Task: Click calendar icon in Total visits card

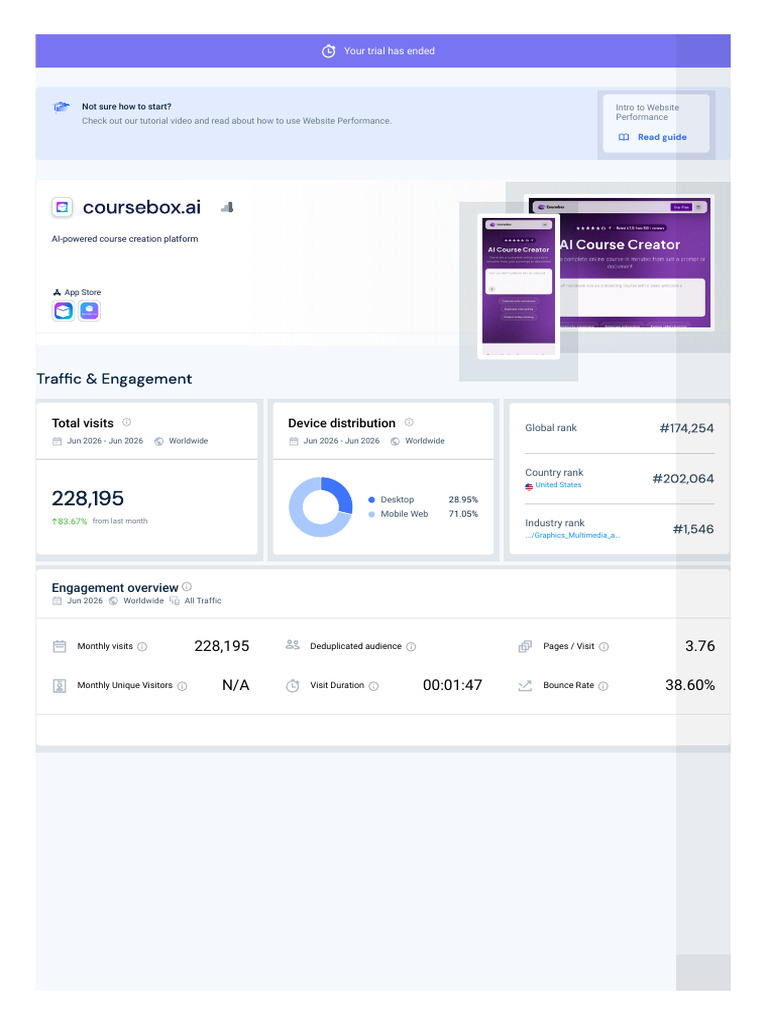Action: point(57,441)
